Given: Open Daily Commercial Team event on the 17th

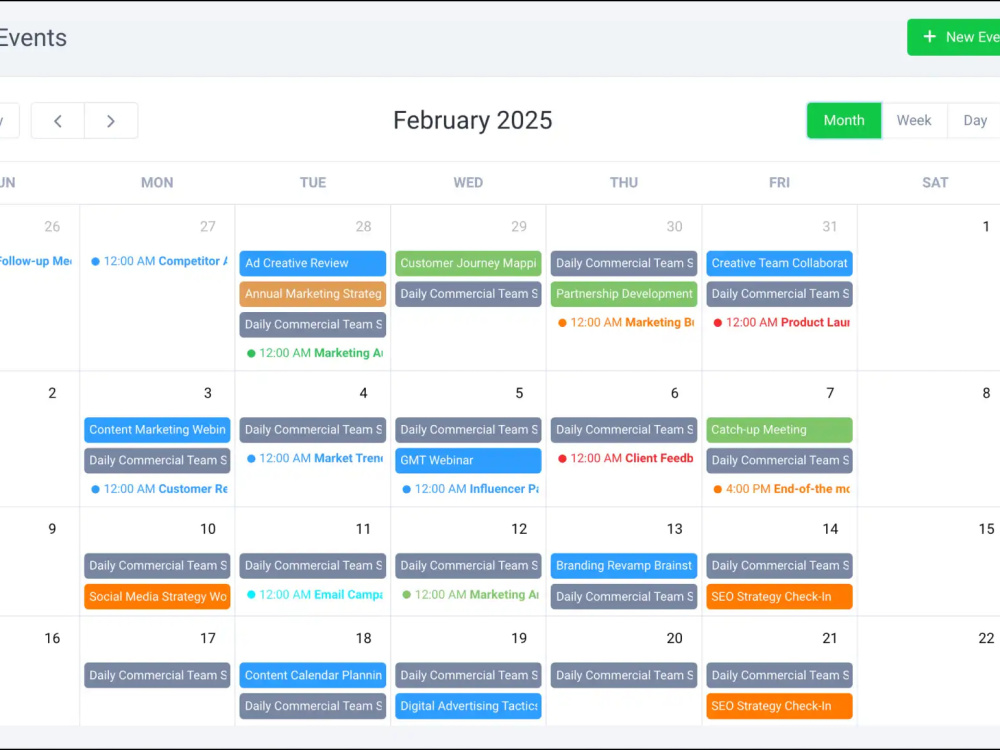Looking at the screenshot, I should pos(157,675).
